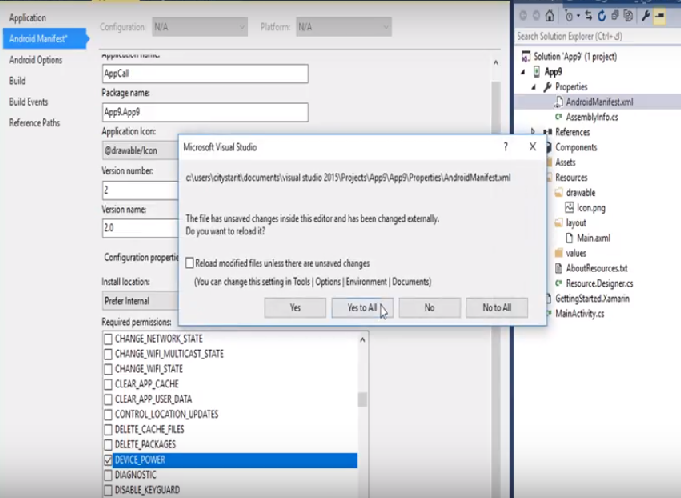Click the AssemblyInfo.cs C# file icon
This screenshot has width=681, height=498.
coord(559,117)
